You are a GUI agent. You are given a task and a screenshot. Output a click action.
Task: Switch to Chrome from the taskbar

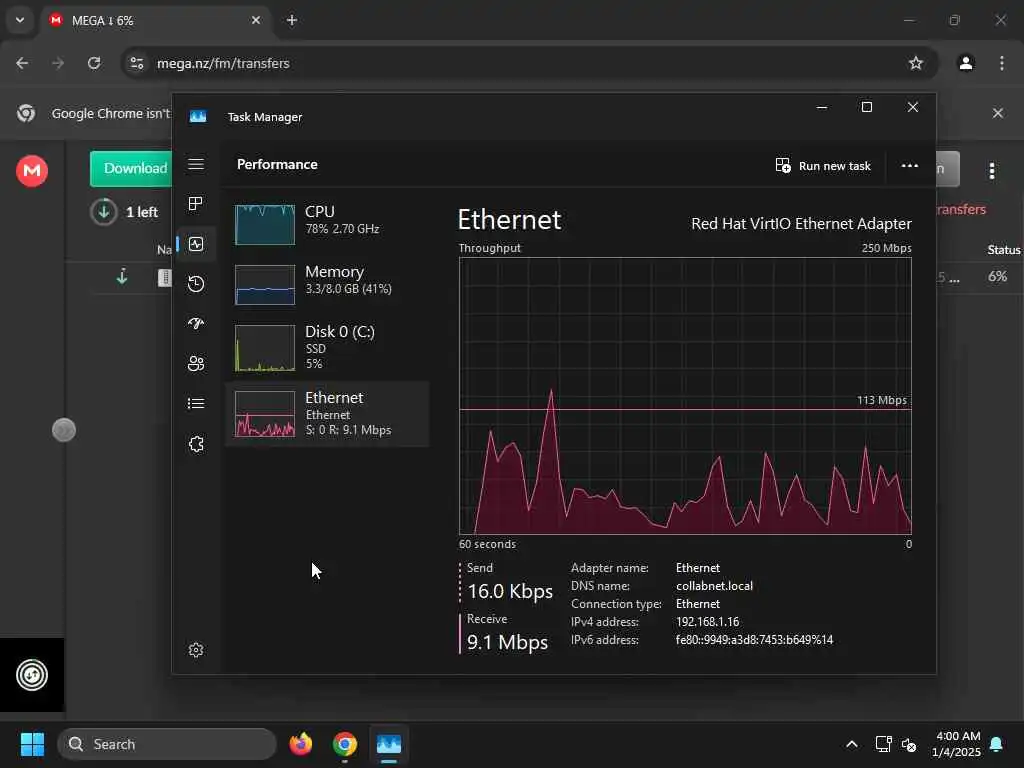(x=345, y=744)
